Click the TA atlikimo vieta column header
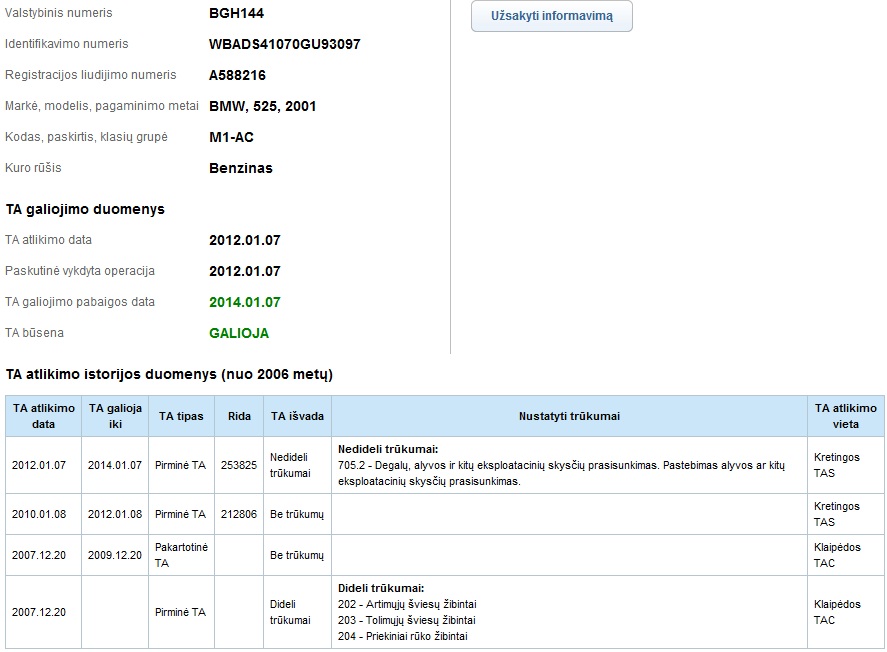 [845, 416]
